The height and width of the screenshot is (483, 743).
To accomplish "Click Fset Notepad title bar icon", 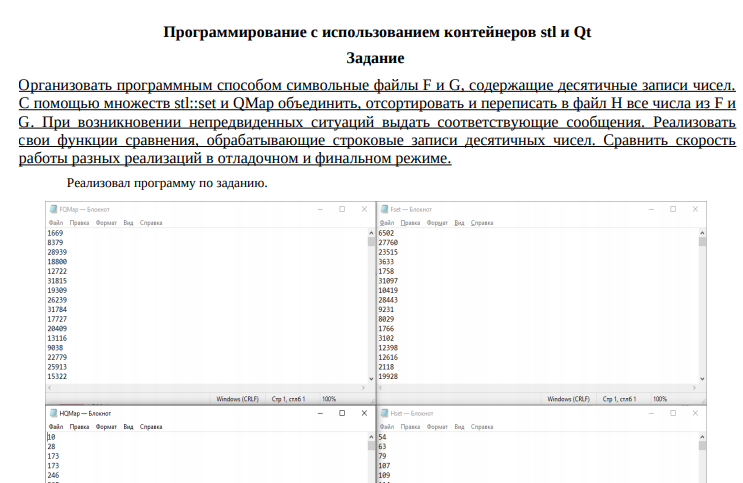I will [384, 209].
